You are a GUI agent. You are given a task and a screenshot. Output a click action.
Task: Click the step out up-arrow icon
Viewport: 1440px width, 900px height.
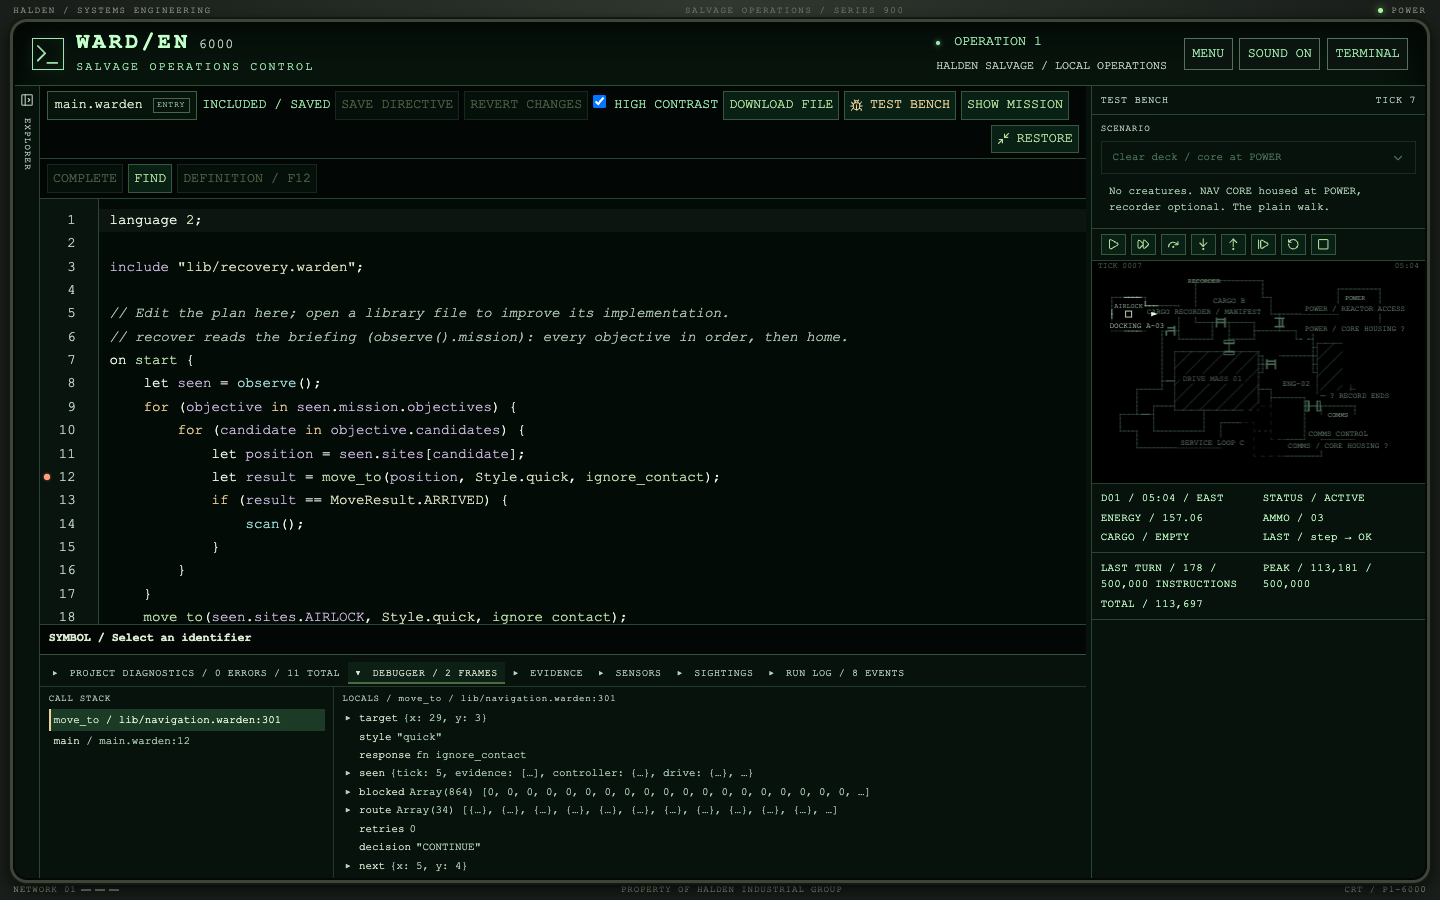tap(1233, 244)
